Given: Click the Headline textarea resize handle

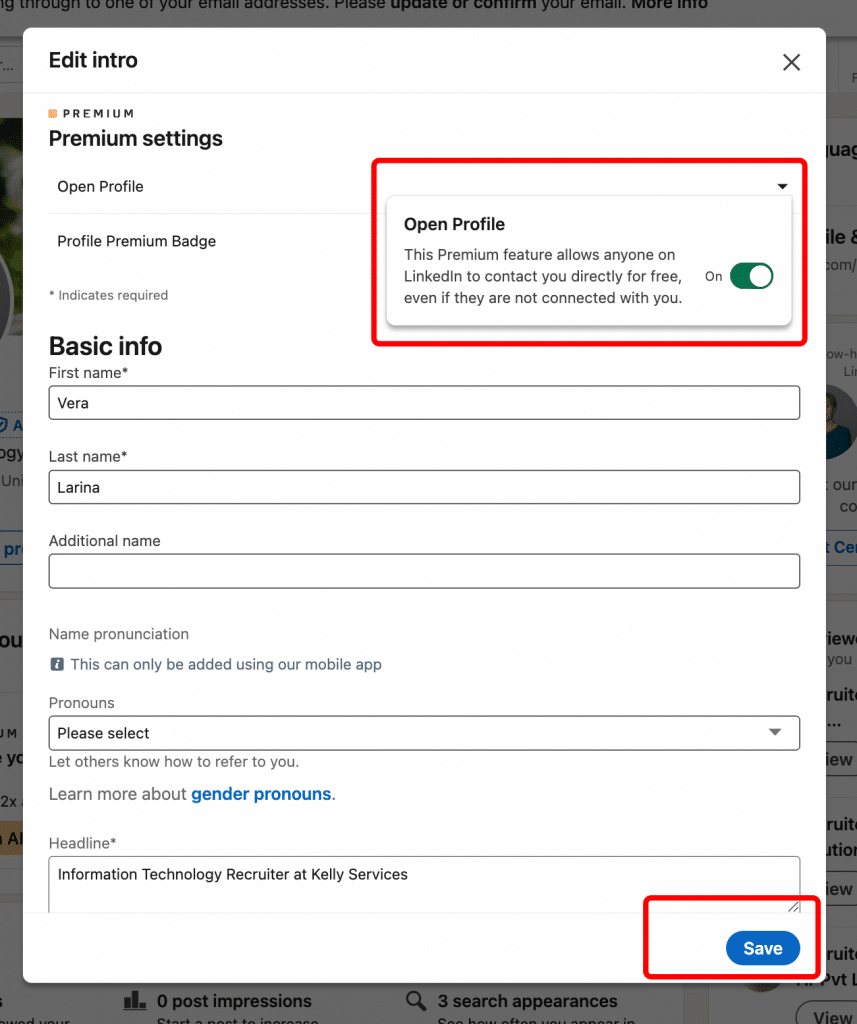Looking at the screenshot, I should pos(792,906).
